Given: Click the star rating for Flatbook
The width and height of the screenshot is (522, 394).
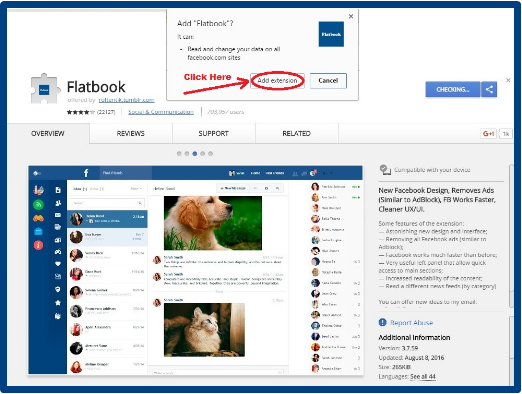Looking at the screenshot, I should pos(81,112).
